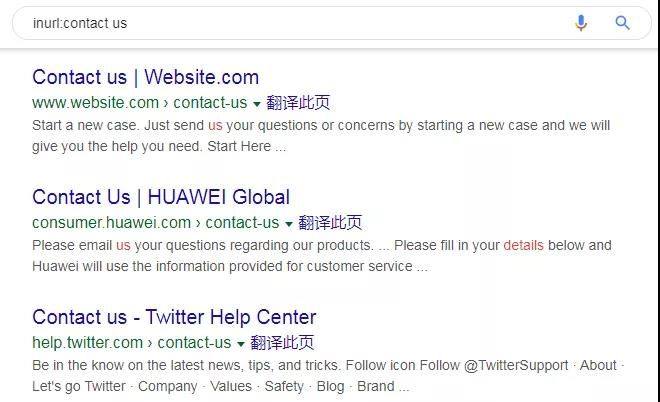Expand the dropdown arrow beside consumer.huawei.com URL
Viewport: 660px width, 402px height.
pos(289,224)
